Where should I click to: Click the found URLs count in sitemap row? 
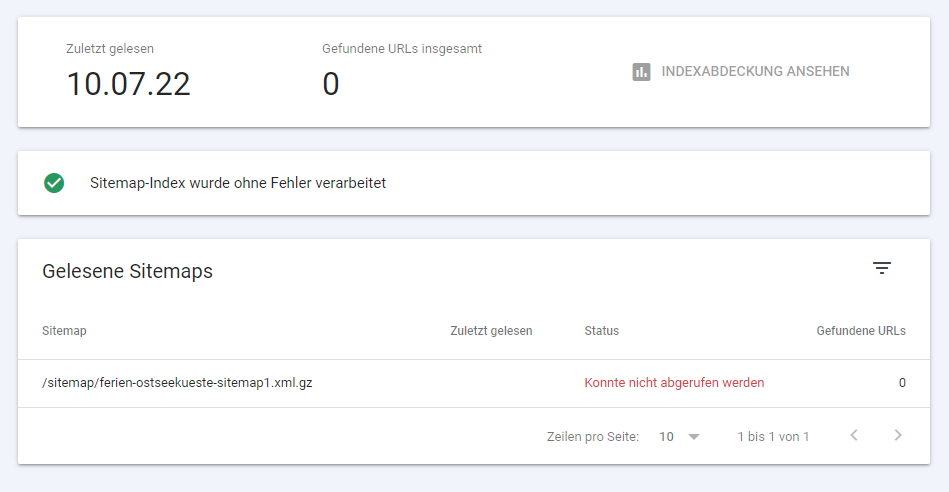(x=902, y=383)
